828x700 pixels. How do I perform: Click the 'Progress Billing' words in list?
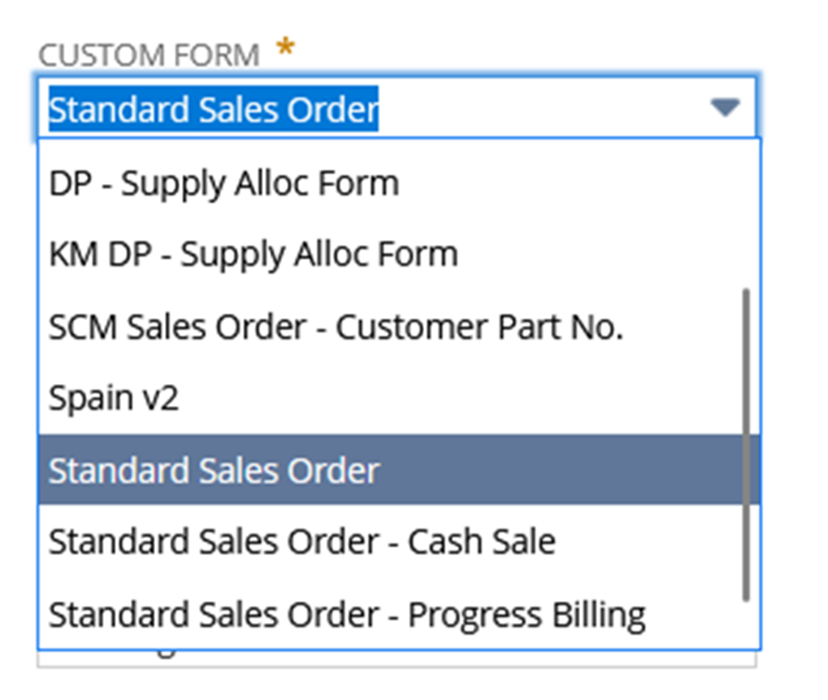tap(526, 615)
